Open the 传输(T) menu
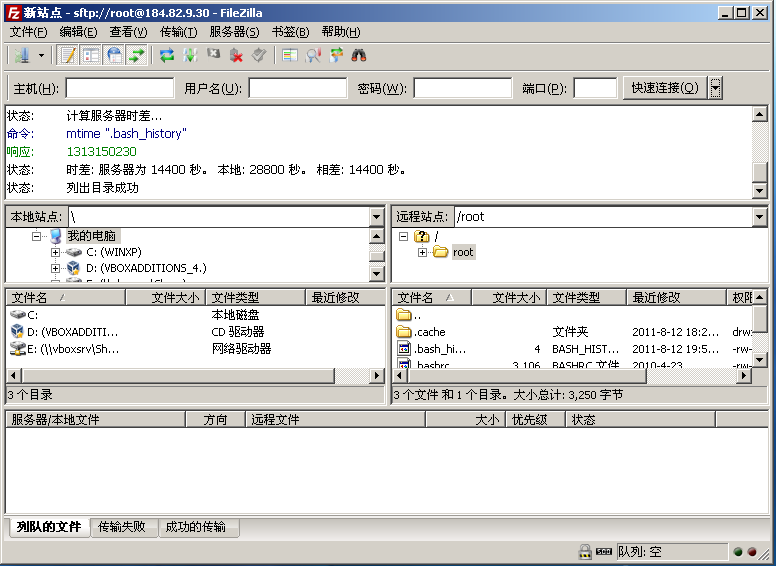776x566 pixels. click(x=178, y=32)
